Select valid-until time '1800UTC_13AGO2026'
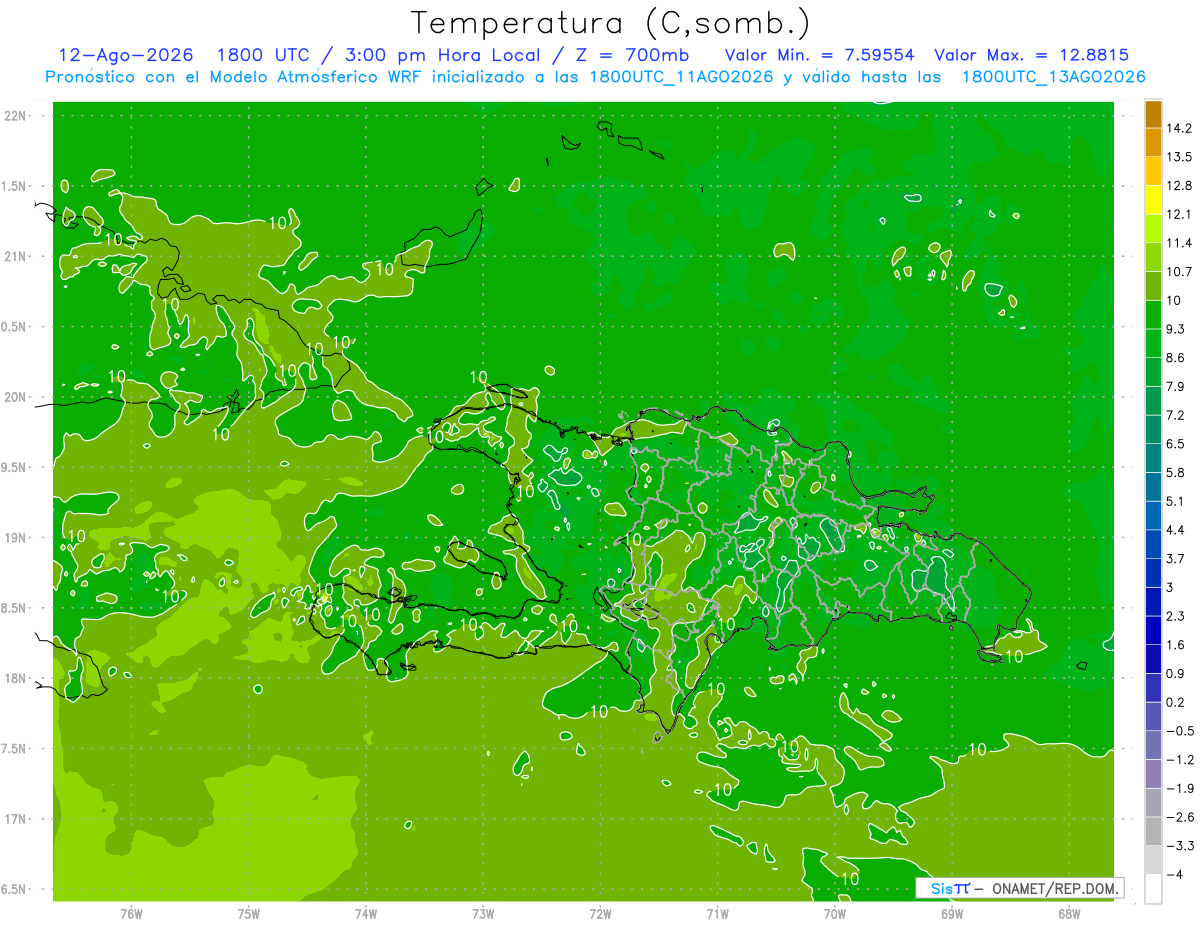 (x=1053, y=77)
